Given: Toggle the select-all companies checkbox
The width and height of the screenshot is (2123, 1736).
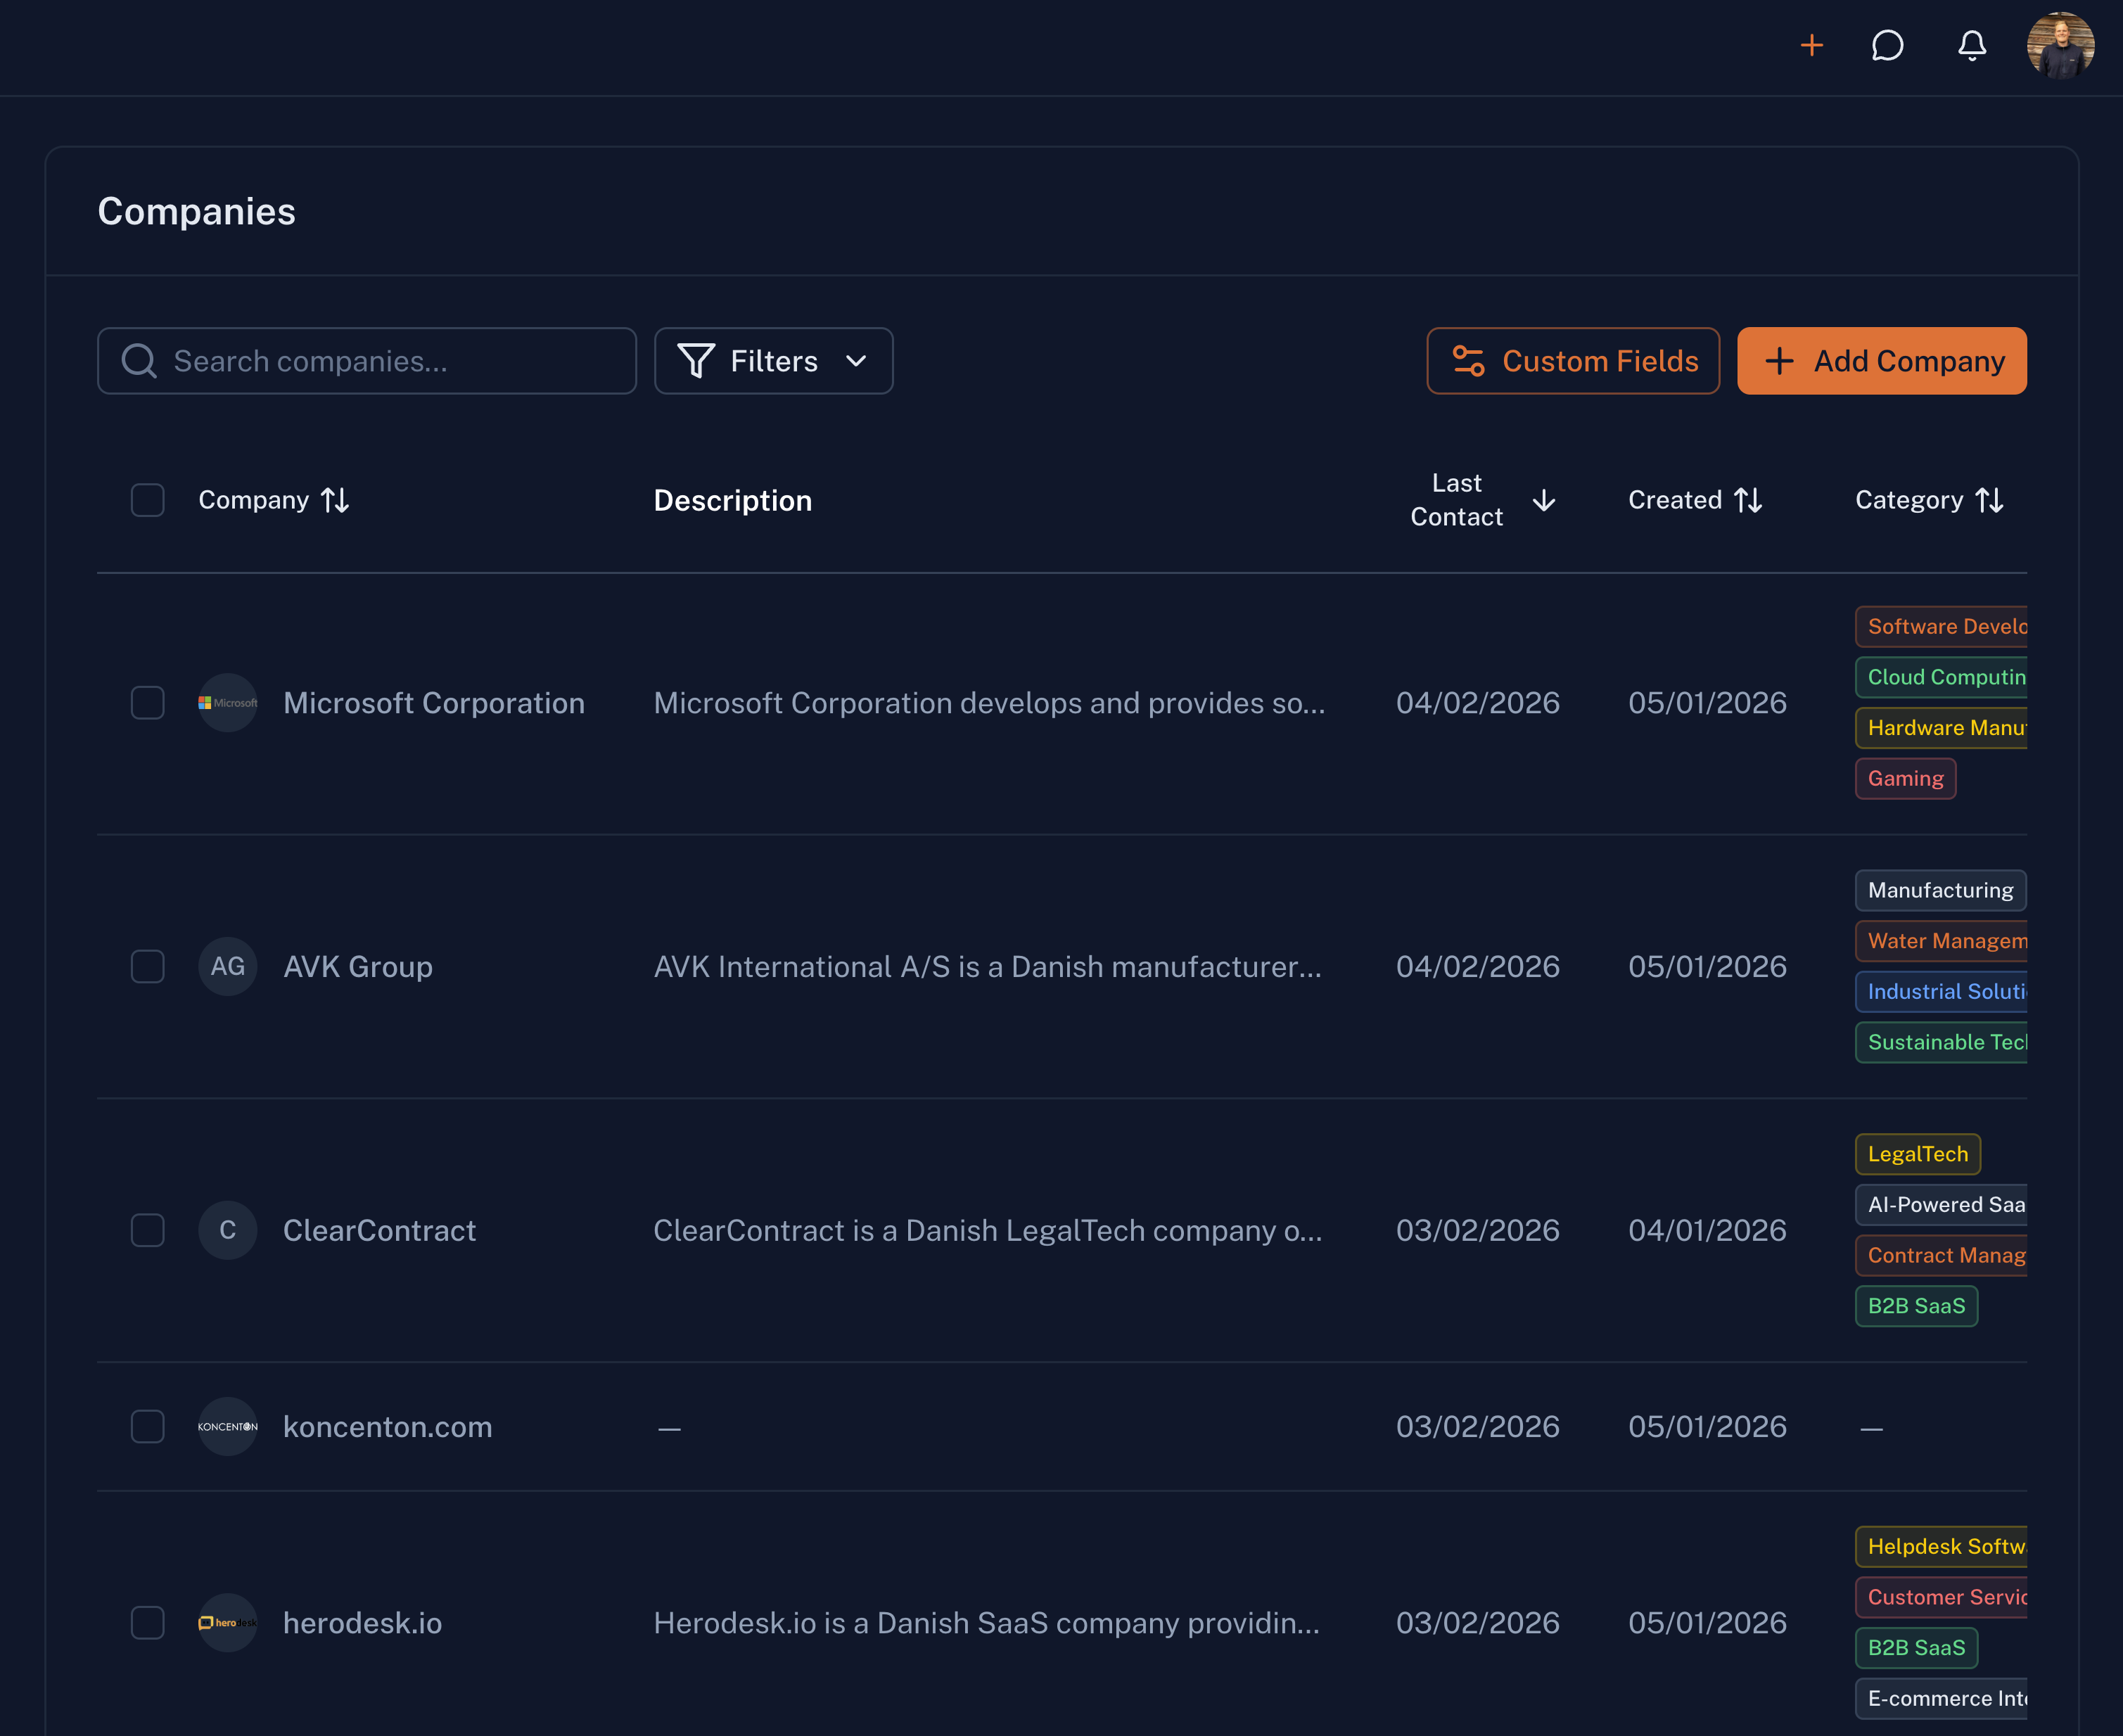Looking at the screenshot, I should (x=148, y=500).
